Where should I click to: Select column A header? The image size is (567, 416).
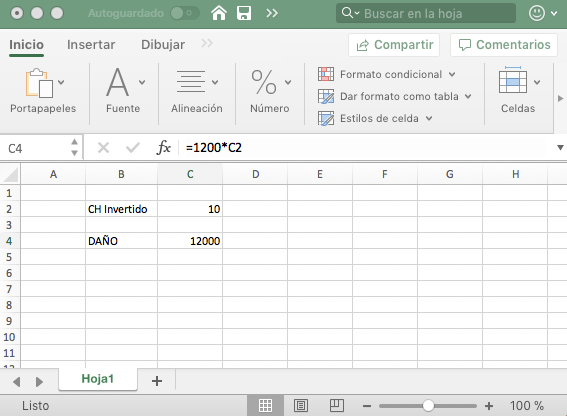tap(53, 174)
